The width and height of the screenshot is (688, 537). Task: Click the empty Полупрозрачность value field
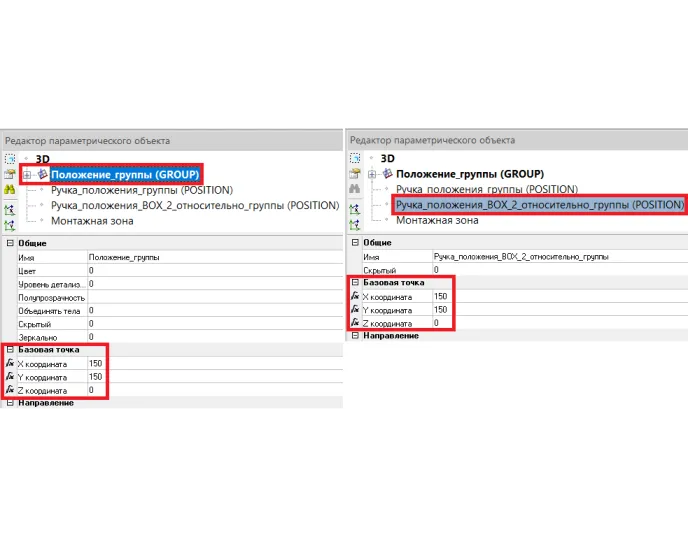pos(215,297)
